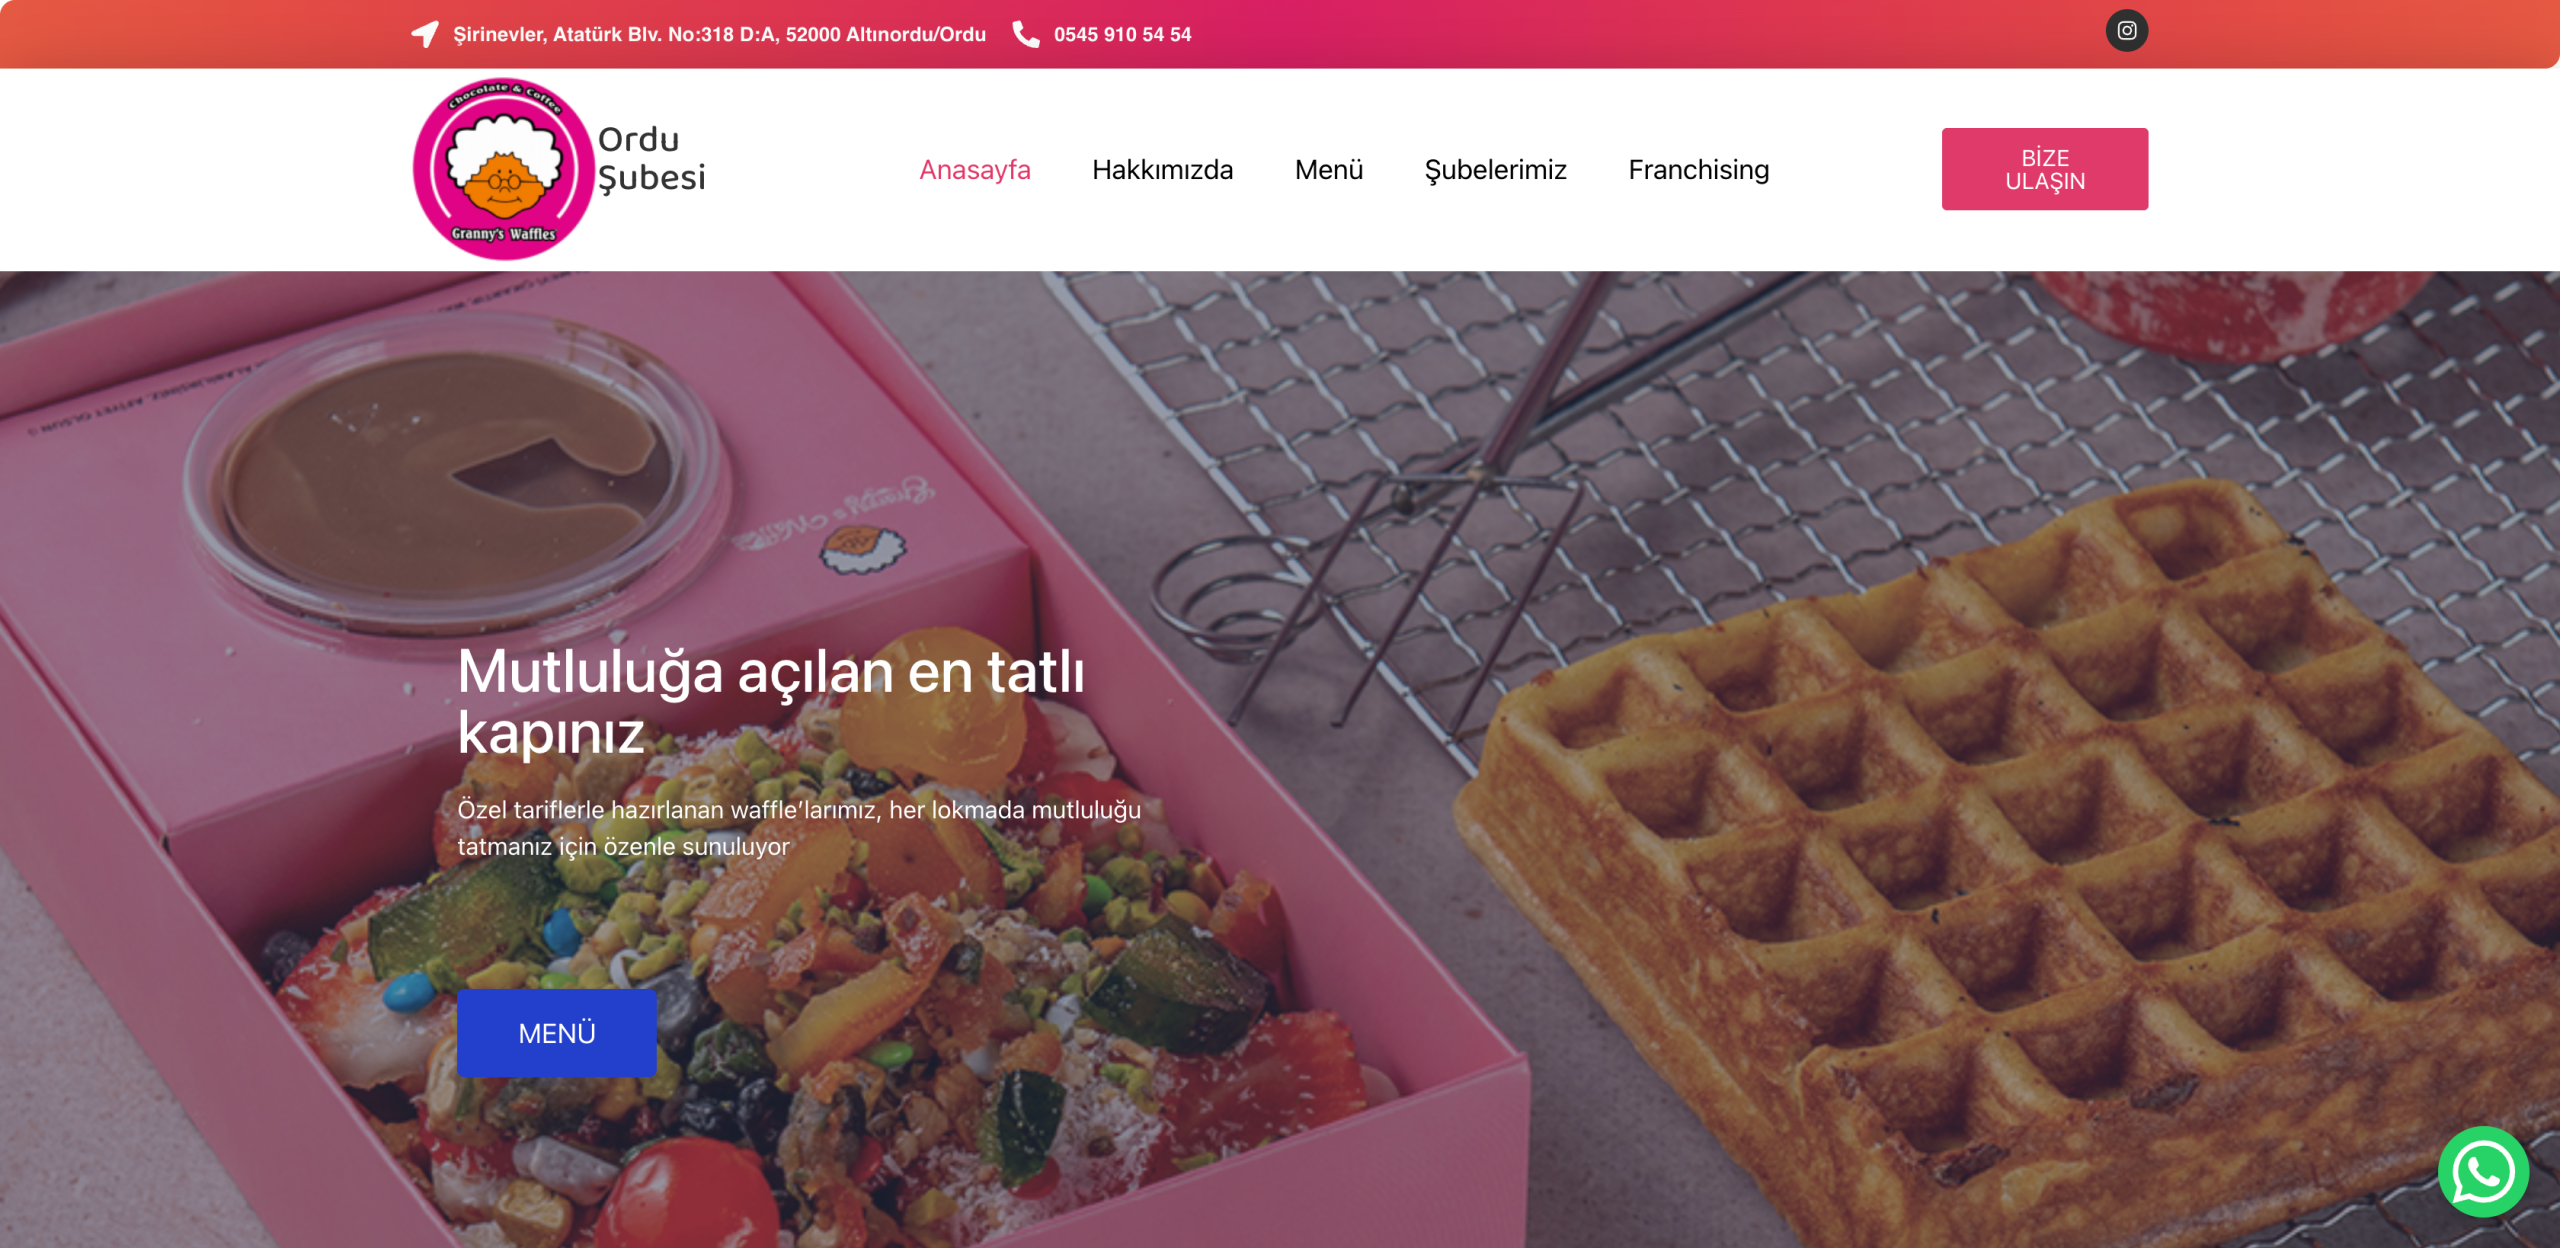This screenshot has height=1248, width=2560.
Task: Open the Franchising menu item
Action: pos(1698,170)
